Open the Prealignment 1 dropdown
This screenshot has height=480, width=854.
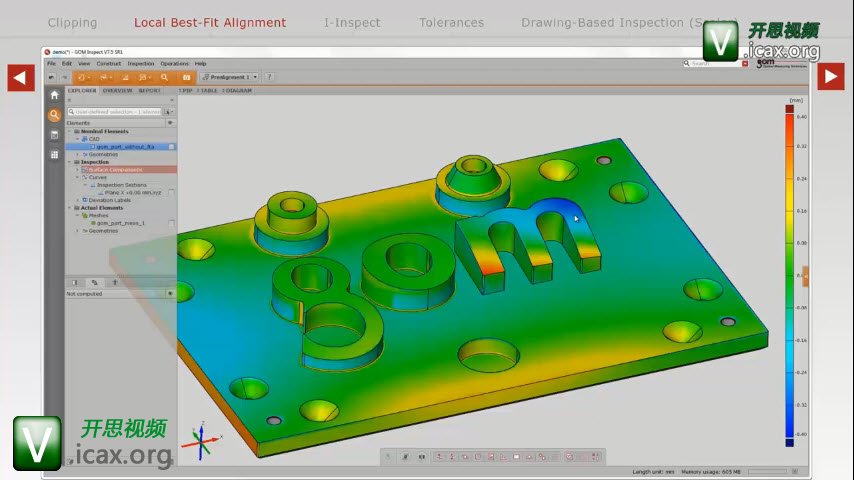(x=229, y=77)
